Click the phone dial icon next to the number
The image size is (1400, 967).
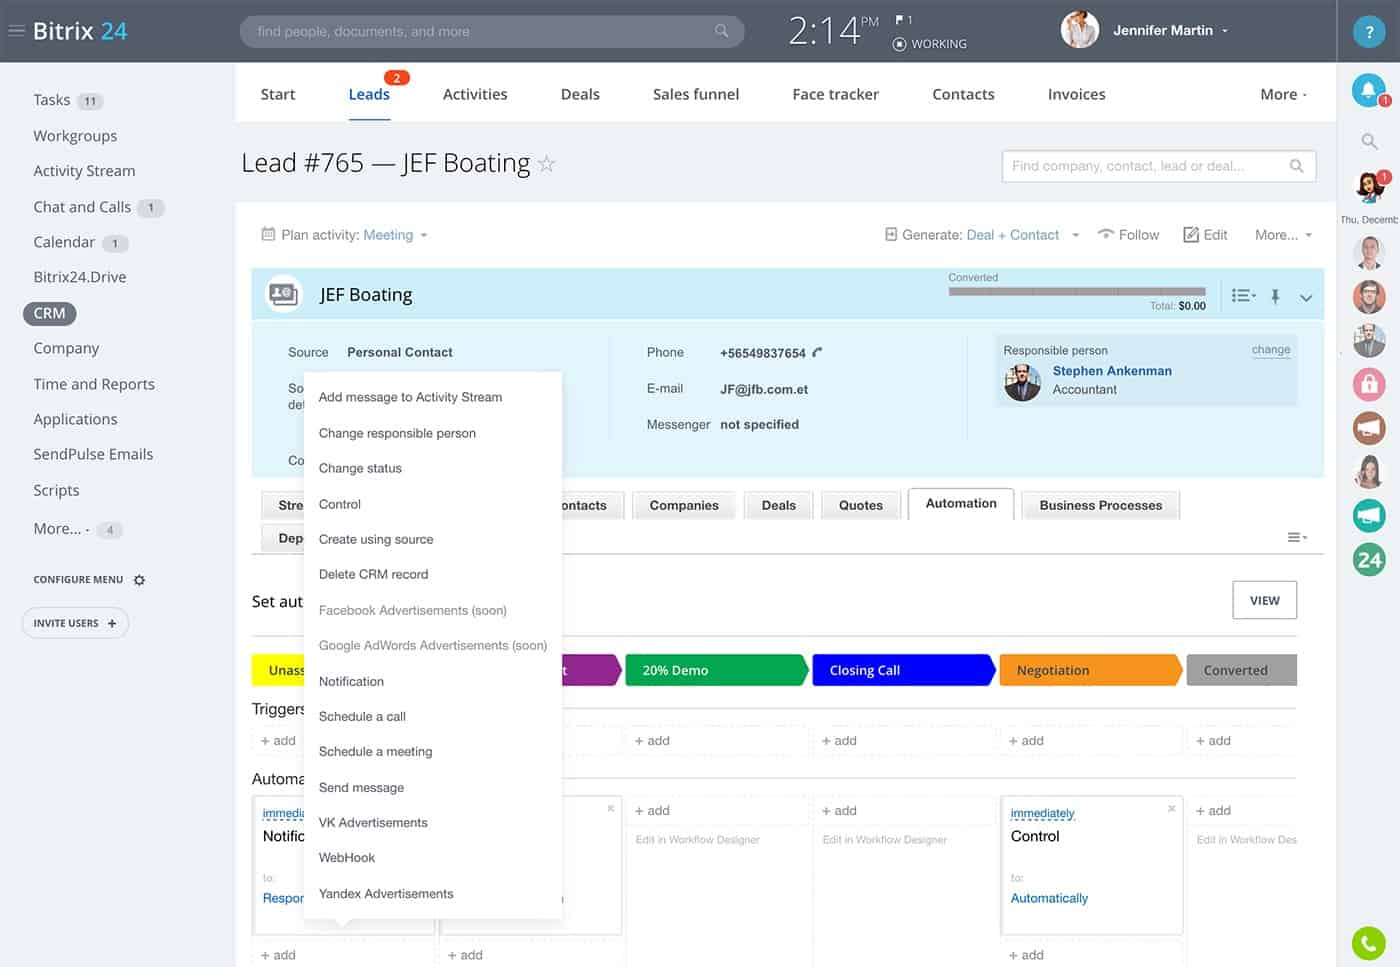[x=817, y=352]
